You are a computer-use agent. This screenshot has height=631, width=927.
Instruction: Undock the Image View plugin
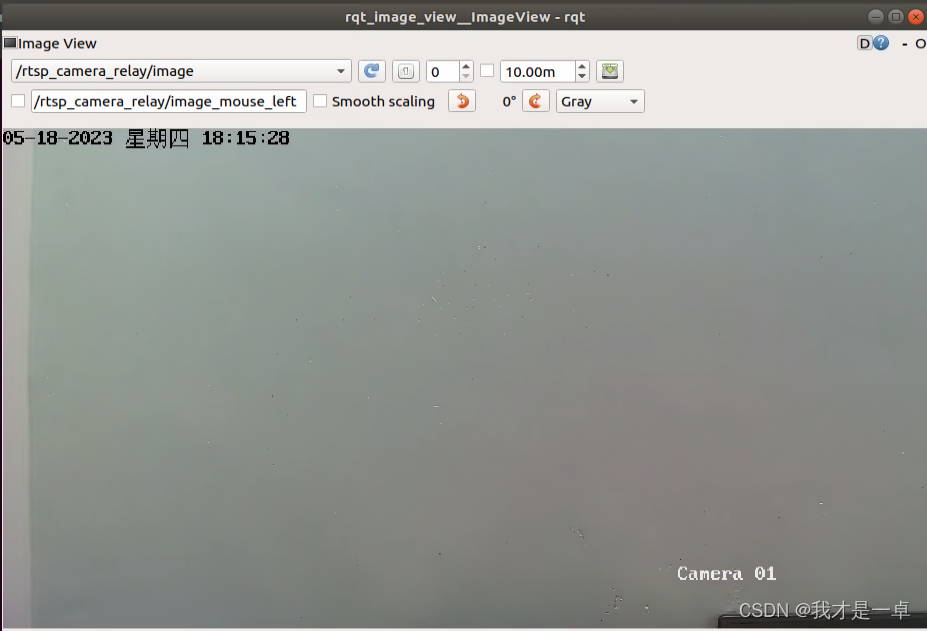(921, 43)
